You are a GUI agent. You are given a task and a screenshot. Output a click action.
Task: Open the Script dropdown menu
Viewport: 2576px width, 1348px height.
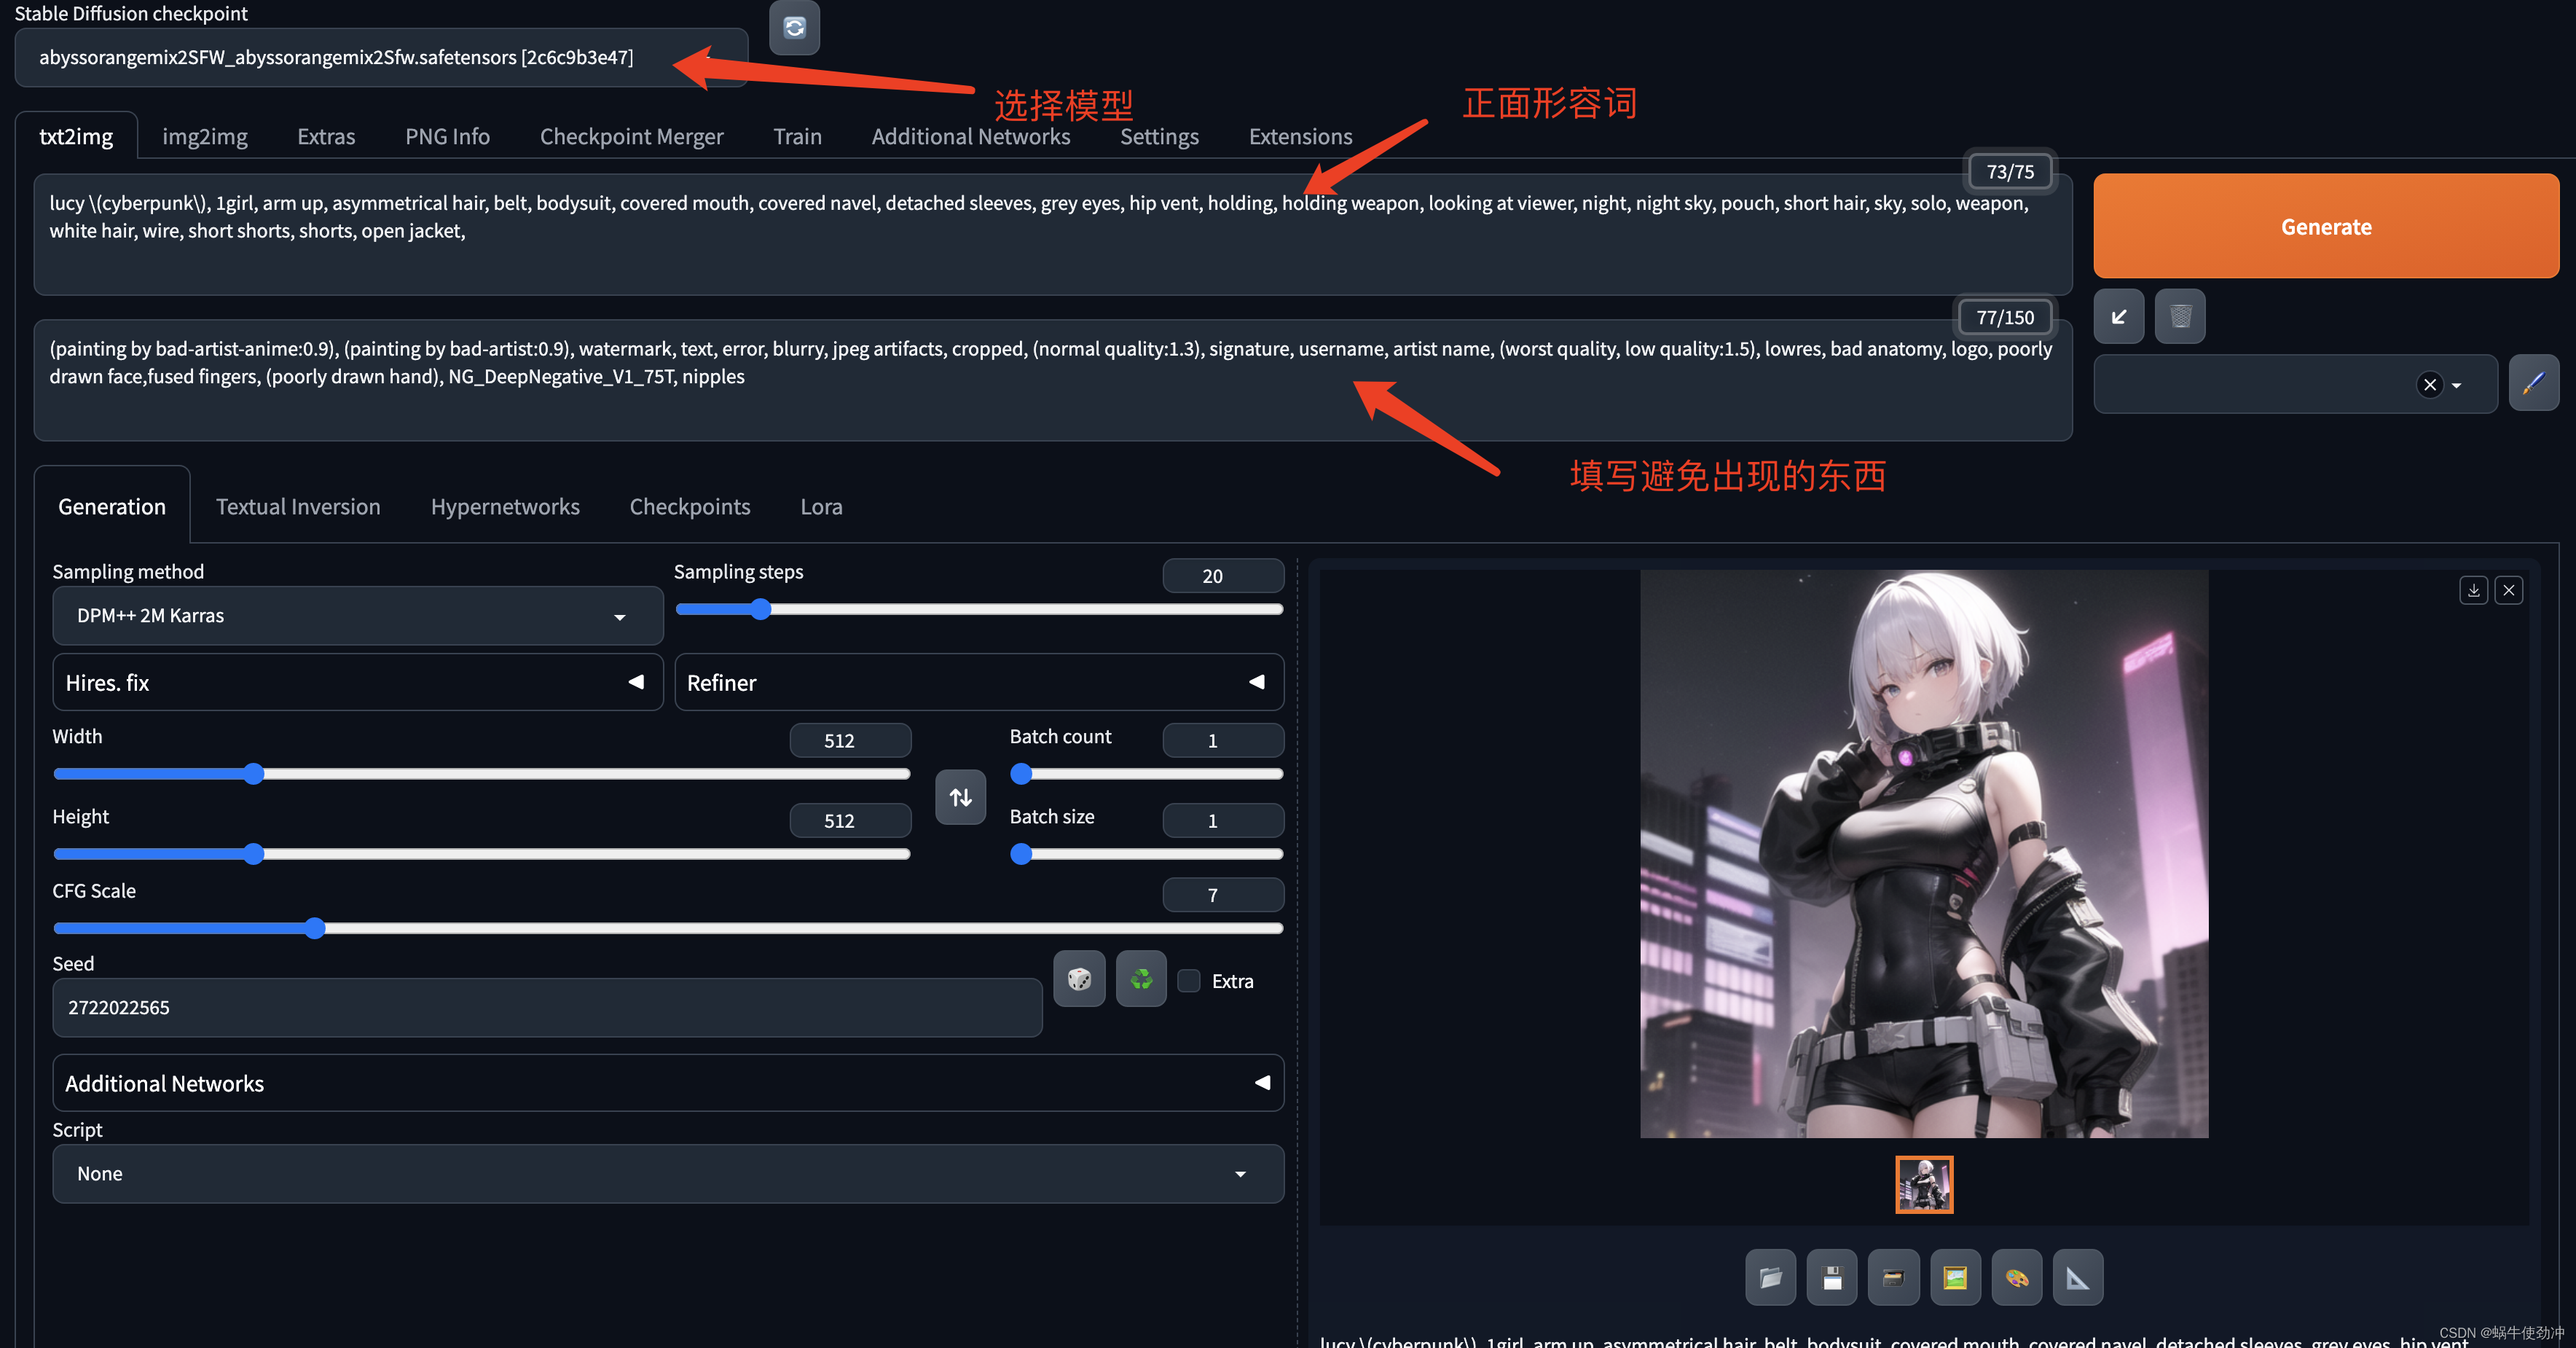(664, 1172)
